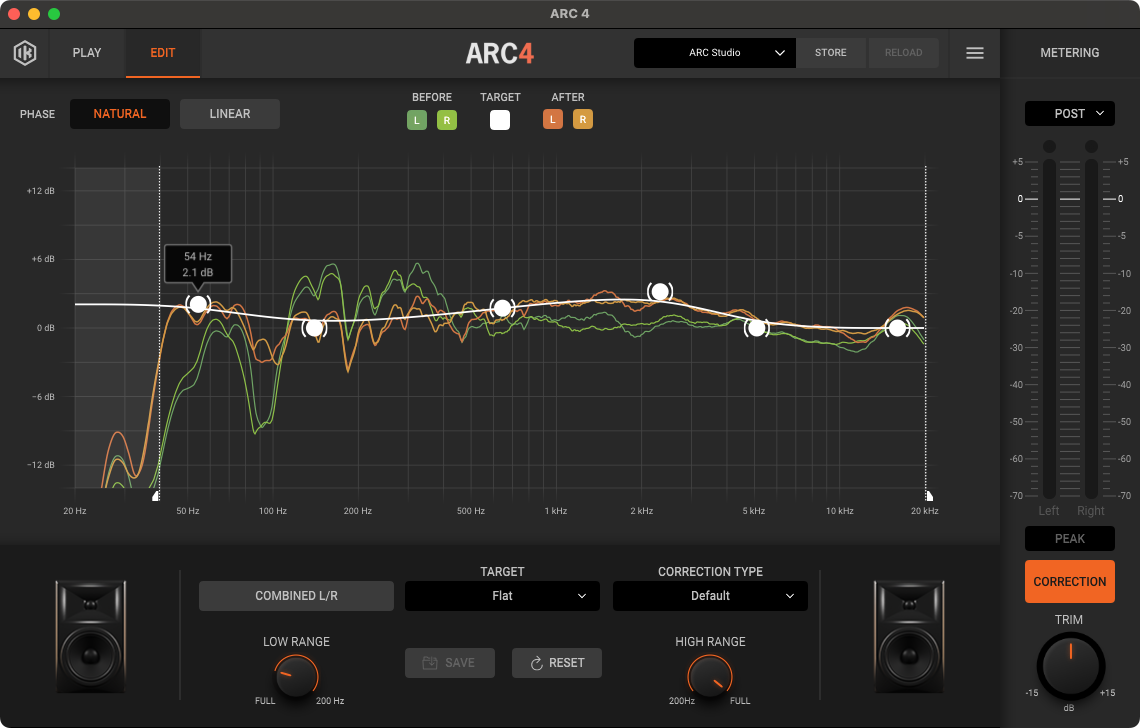Click the ARC4 logo title
This screenshot has height=728, width=1140.
pos(499,53)
